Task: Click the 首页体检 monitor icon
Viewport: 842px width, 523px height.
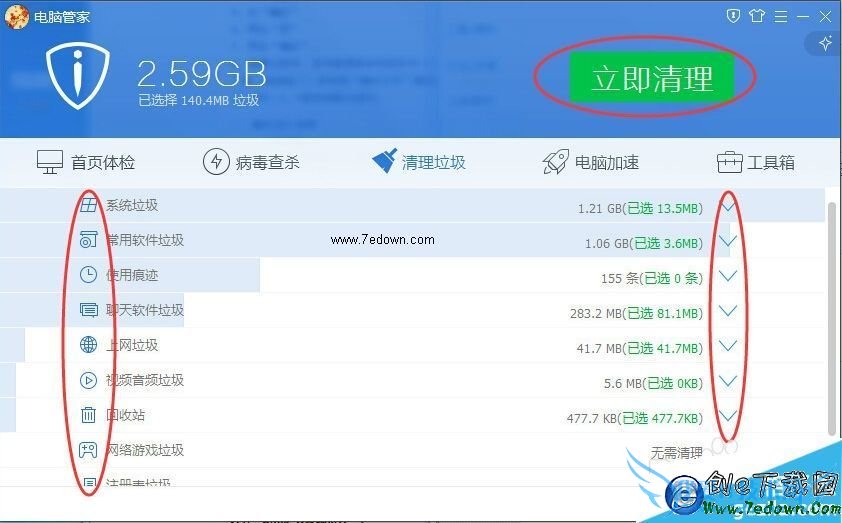Action: (50, 162)
